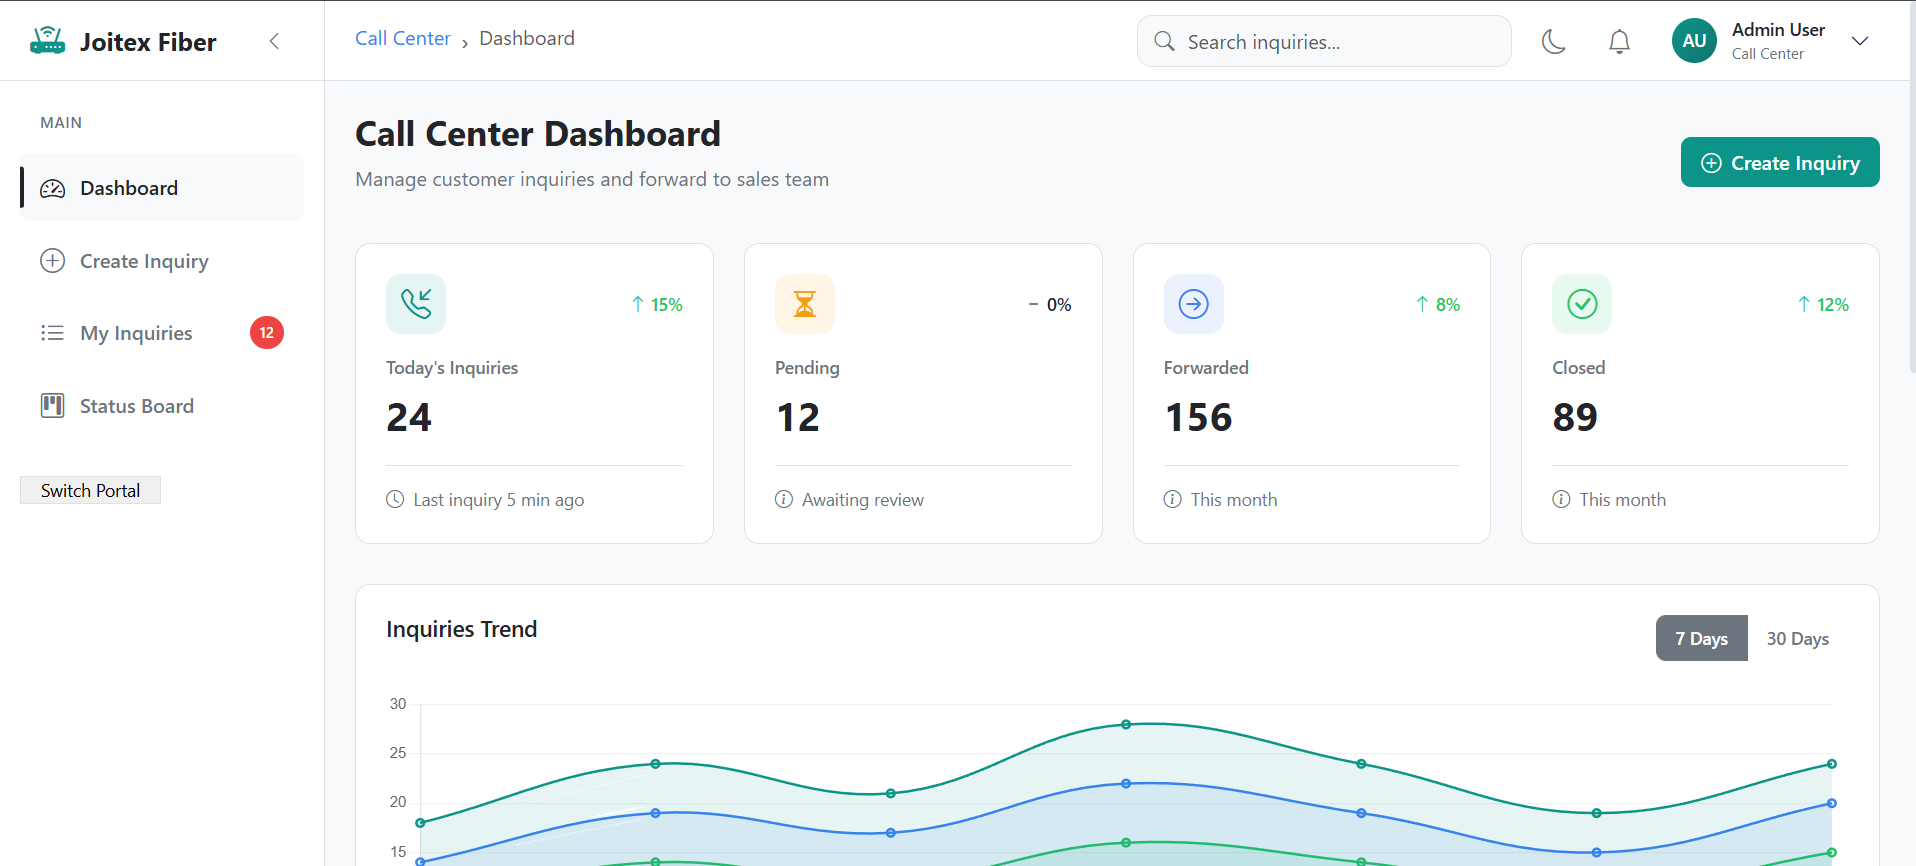The image size is (1916, 866).
Task: Click the hourglass icon on Pending card
Action: (805, 304)
